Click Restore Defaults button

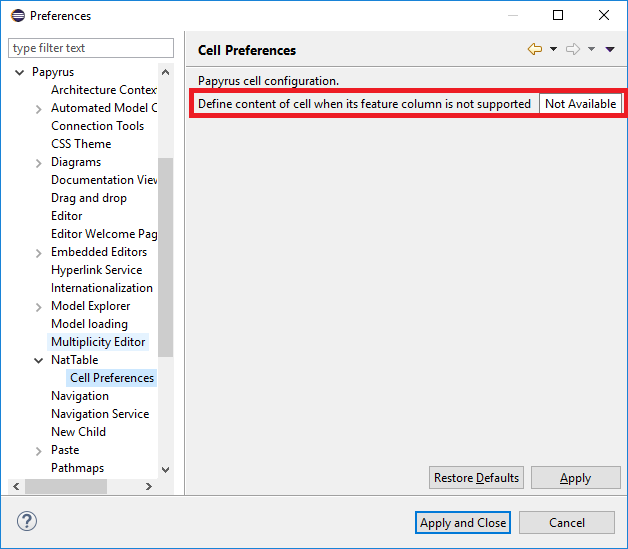click(476, 478)
